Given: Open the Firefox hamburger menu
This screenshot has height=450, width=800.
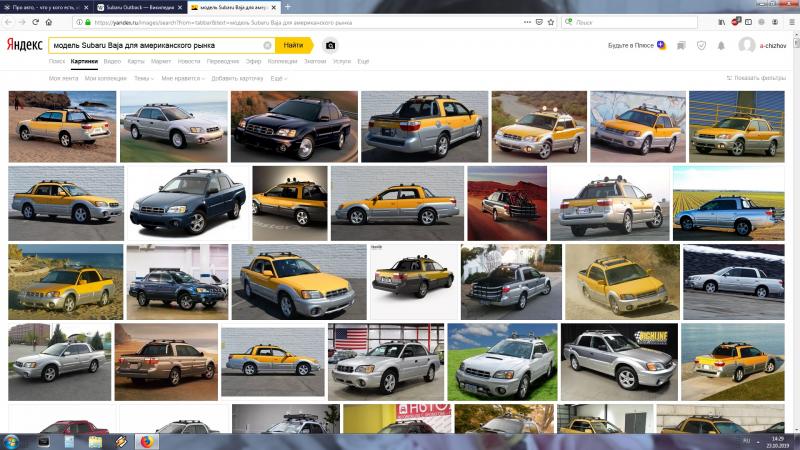Looking at the screenshot, I should click(x=792, y=22).
